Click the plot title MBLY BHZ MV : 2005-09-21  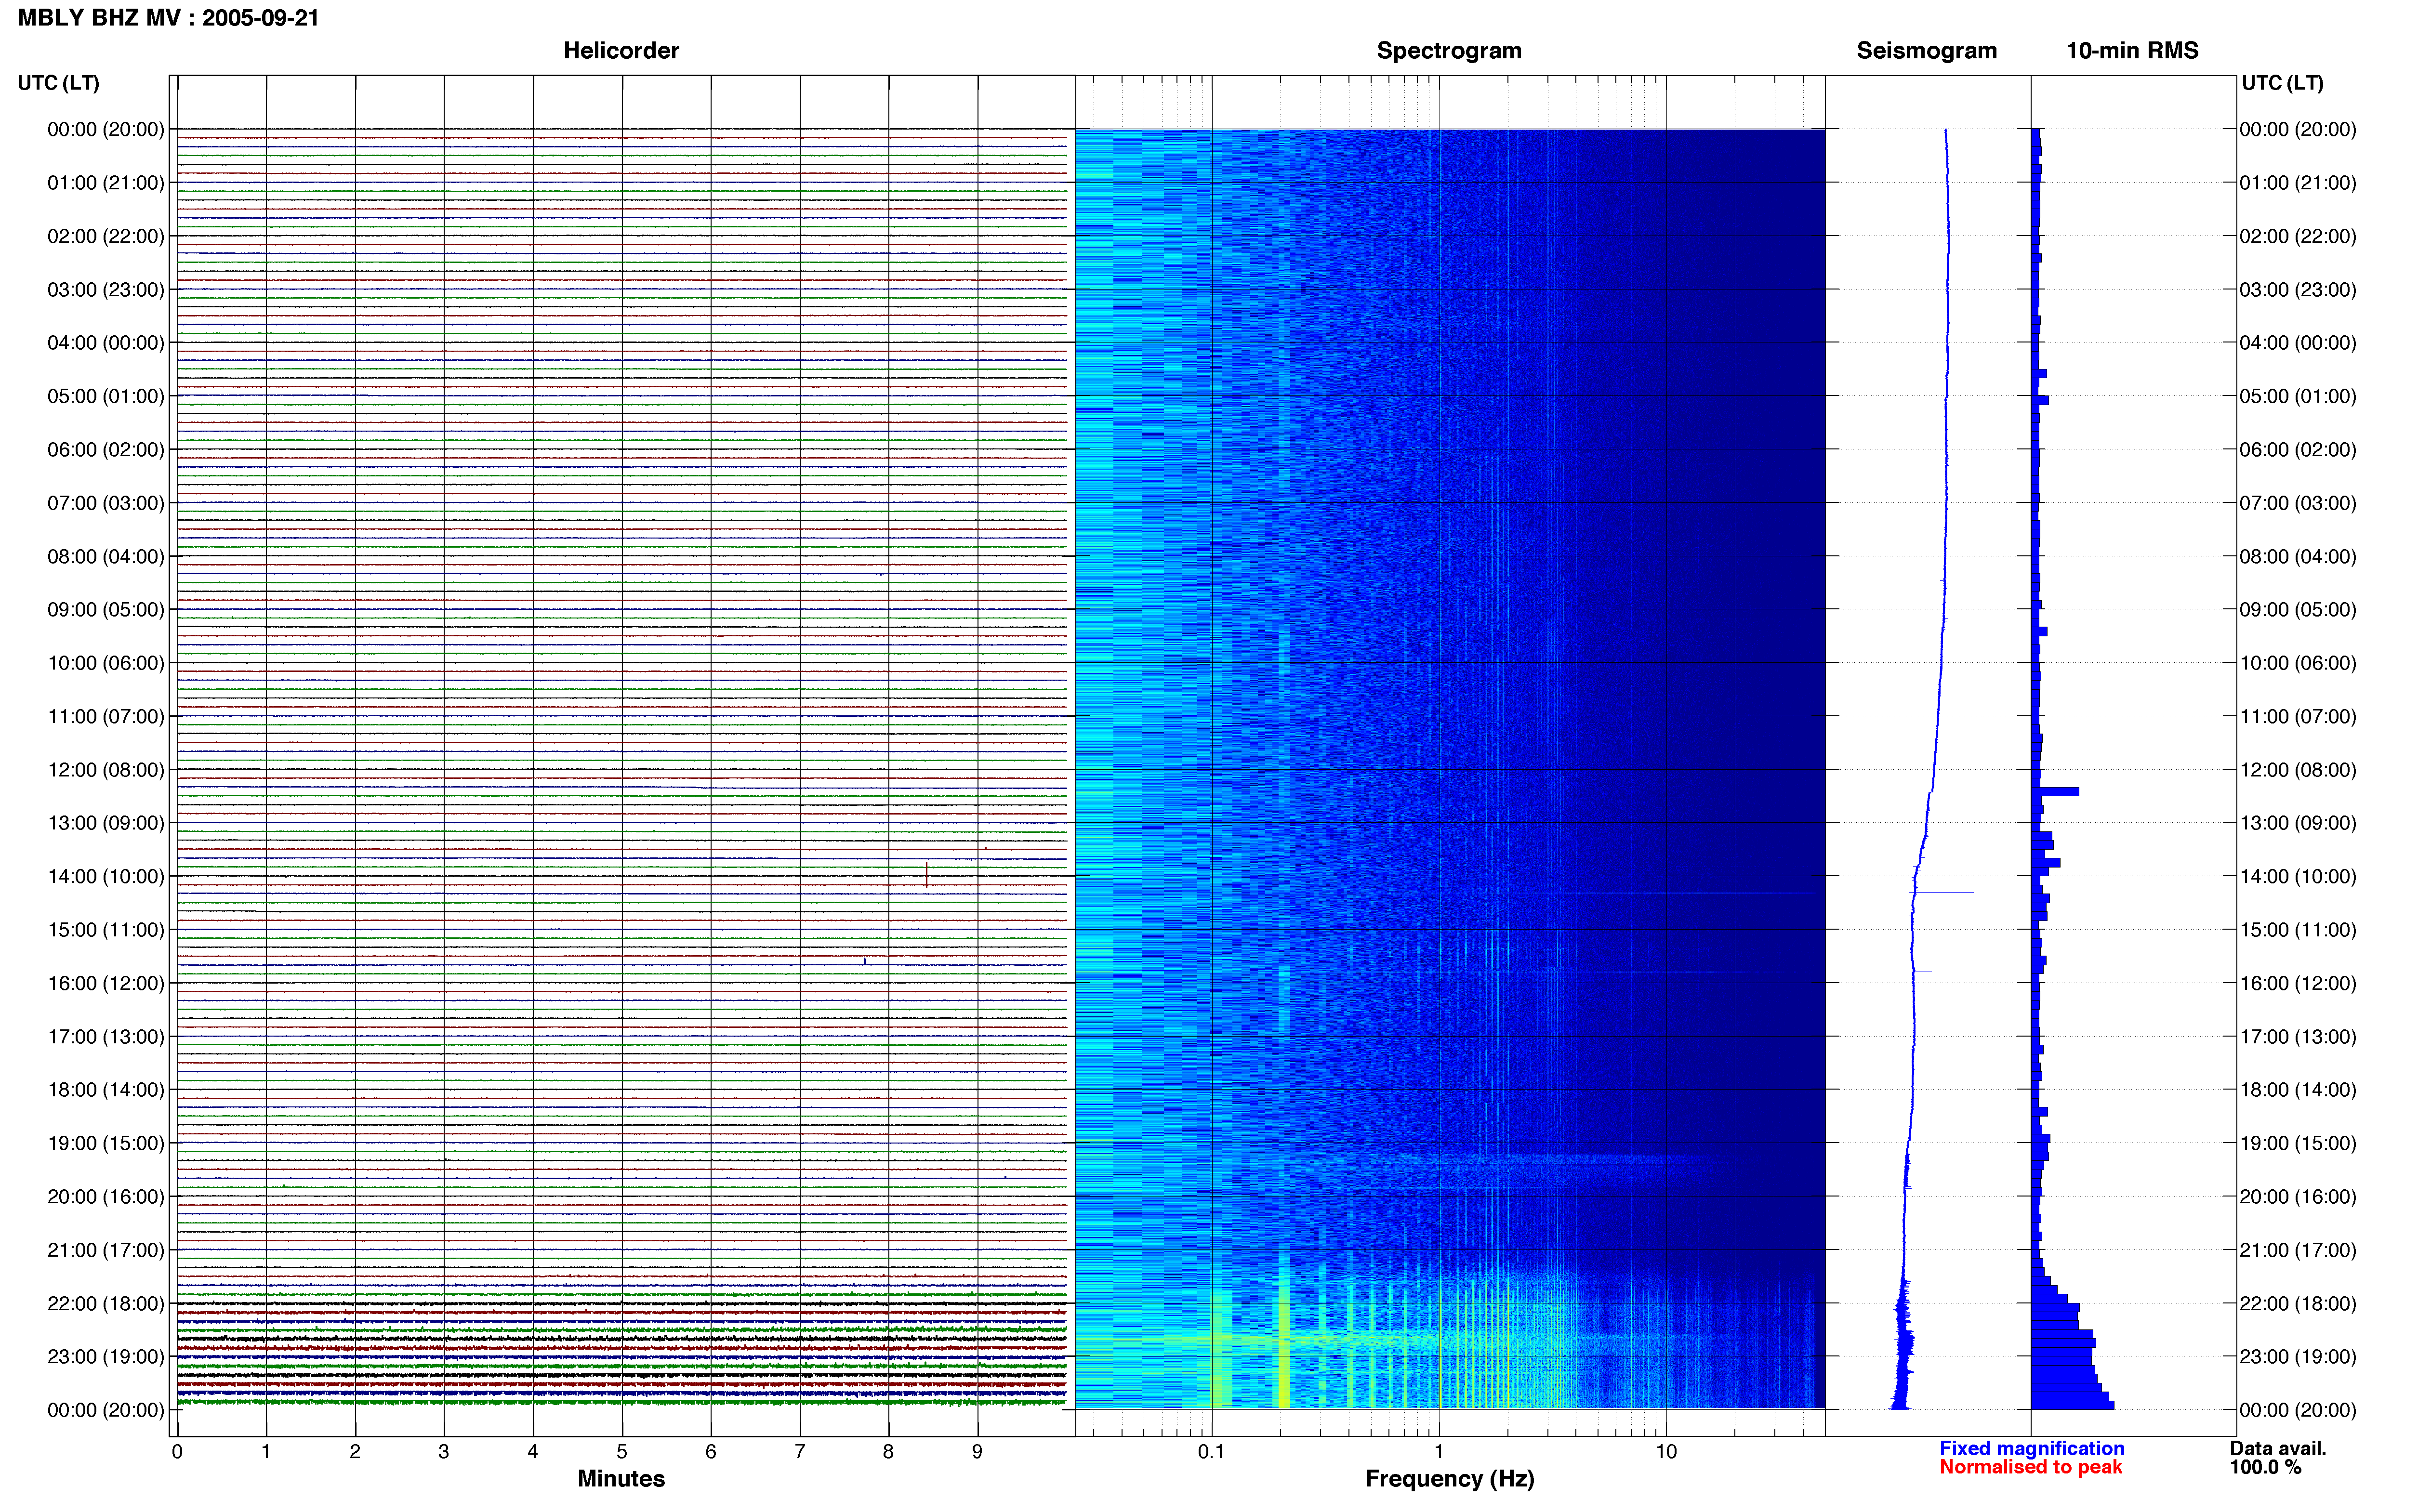click(168, 18)
